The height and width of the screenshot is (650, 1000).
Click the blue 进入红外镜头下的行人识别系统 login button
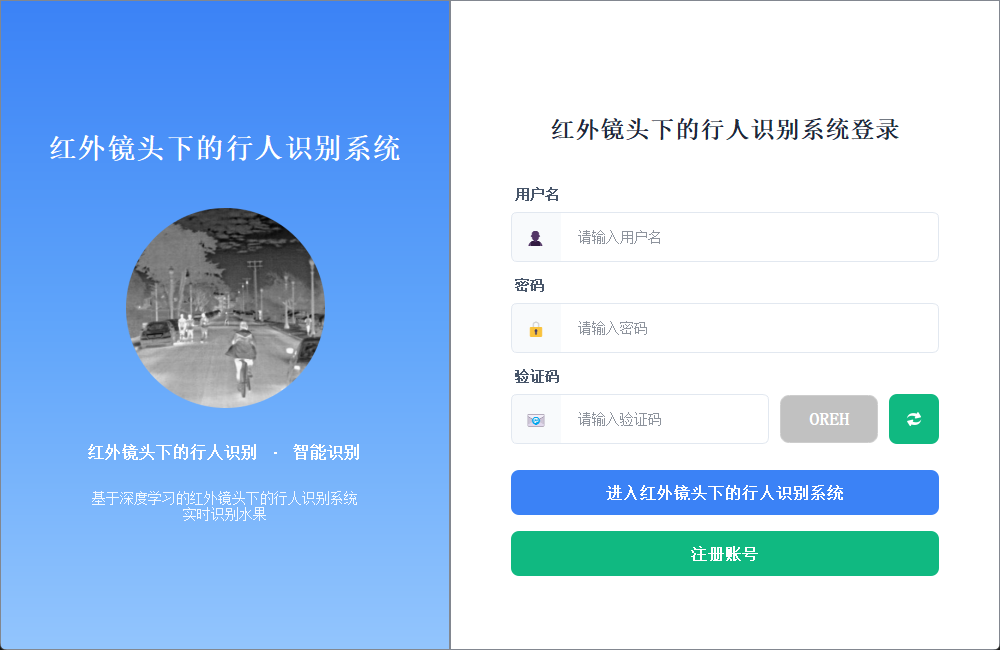click(724, 492)
